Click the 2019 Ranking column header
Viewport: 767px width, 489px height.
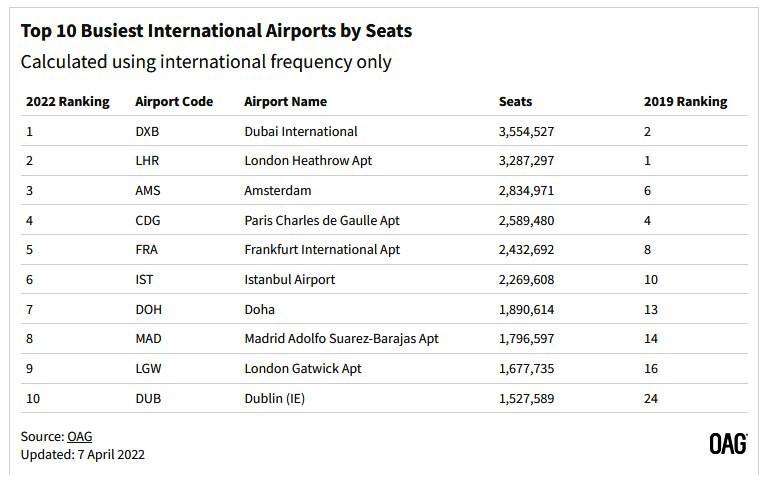tap(685, 102)
